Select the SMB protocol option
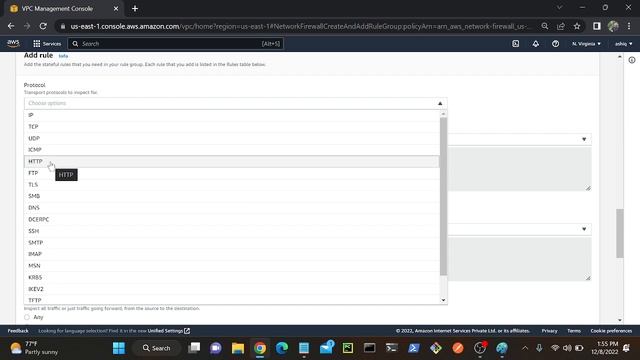This screenshot has width=640, height=360. [232, 196]
